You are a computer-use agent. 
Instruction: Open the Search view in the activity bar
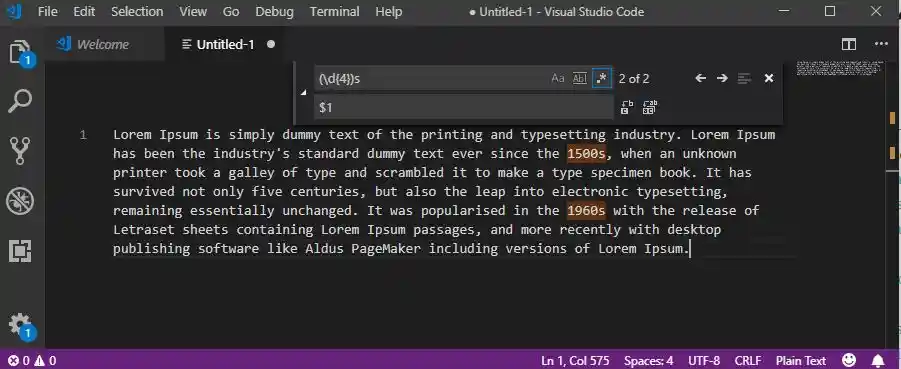pos(20,102)
